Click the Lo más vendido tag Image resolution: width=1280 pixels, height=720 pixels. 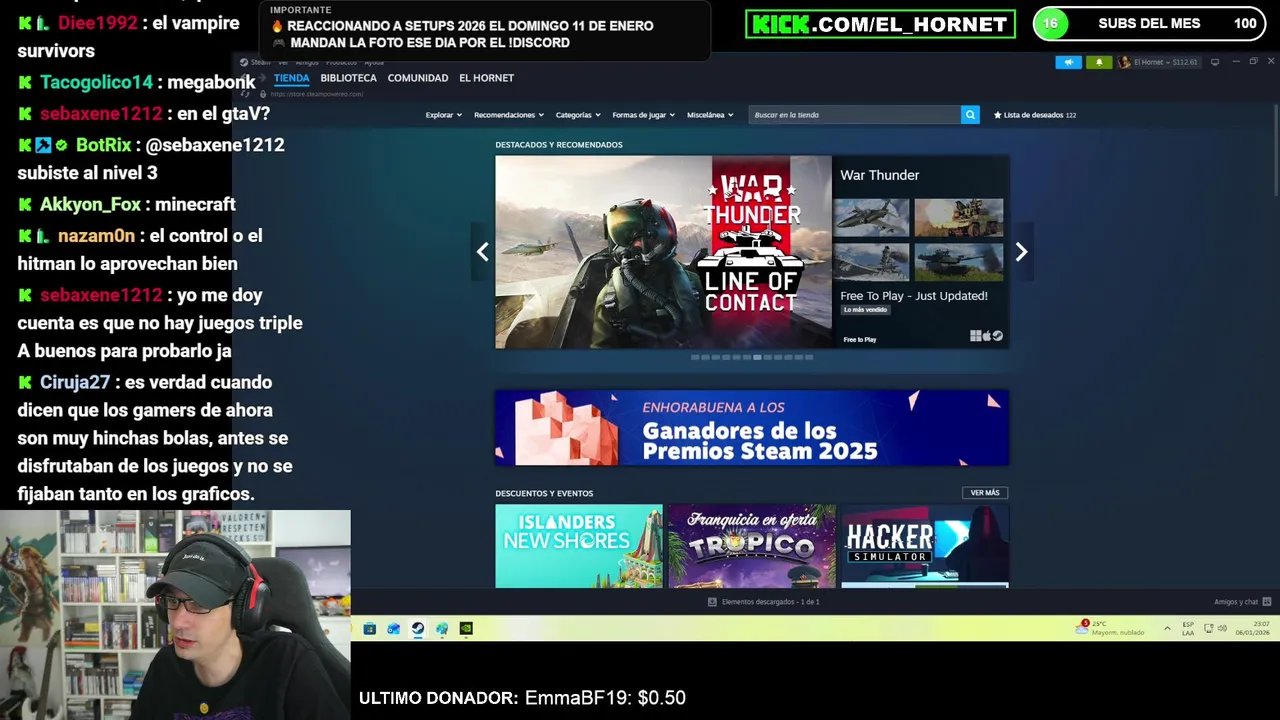pos(865,310)
